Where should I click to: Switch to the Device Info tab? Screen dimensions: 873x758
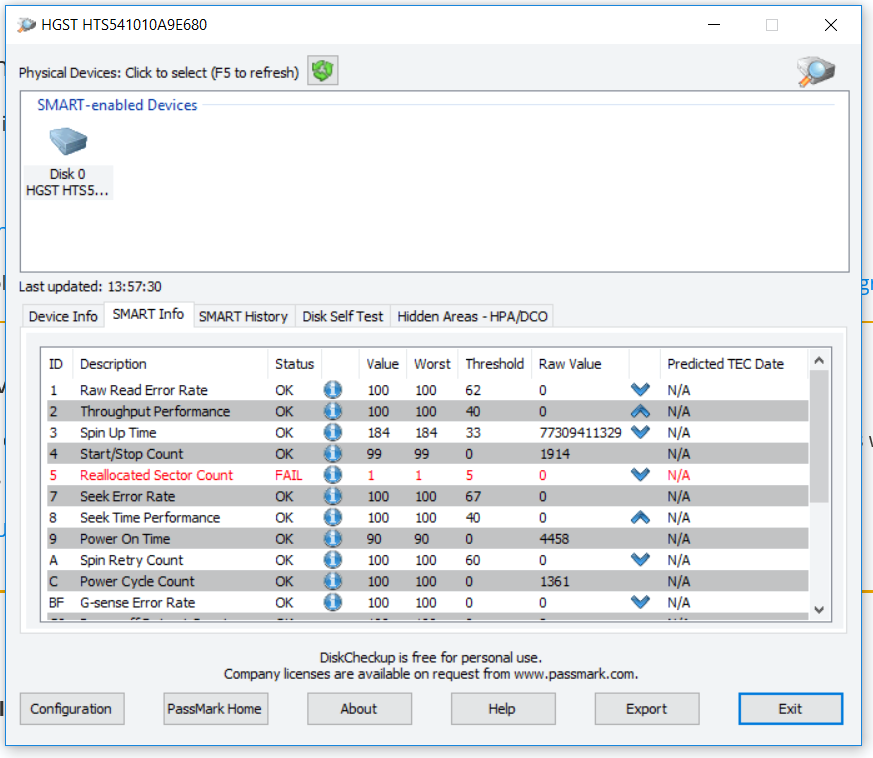[x=63, y=316]
